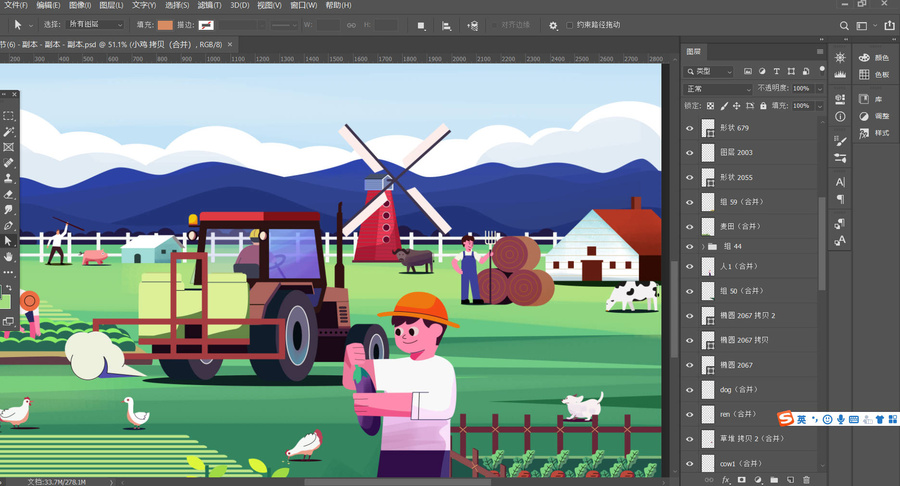Lock position move icon
Viewport: 900px width, 486px height.
pos(736,106)
